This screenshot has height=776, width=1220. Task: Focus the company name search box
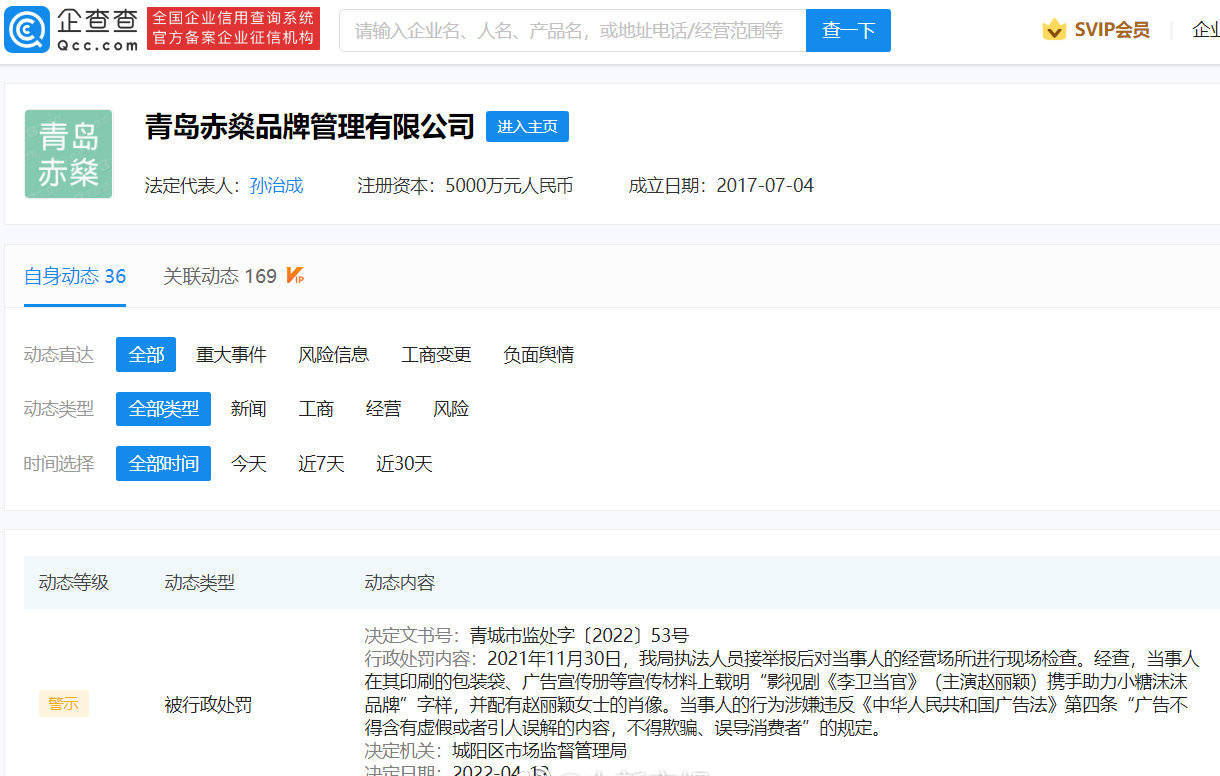(572, 31)
